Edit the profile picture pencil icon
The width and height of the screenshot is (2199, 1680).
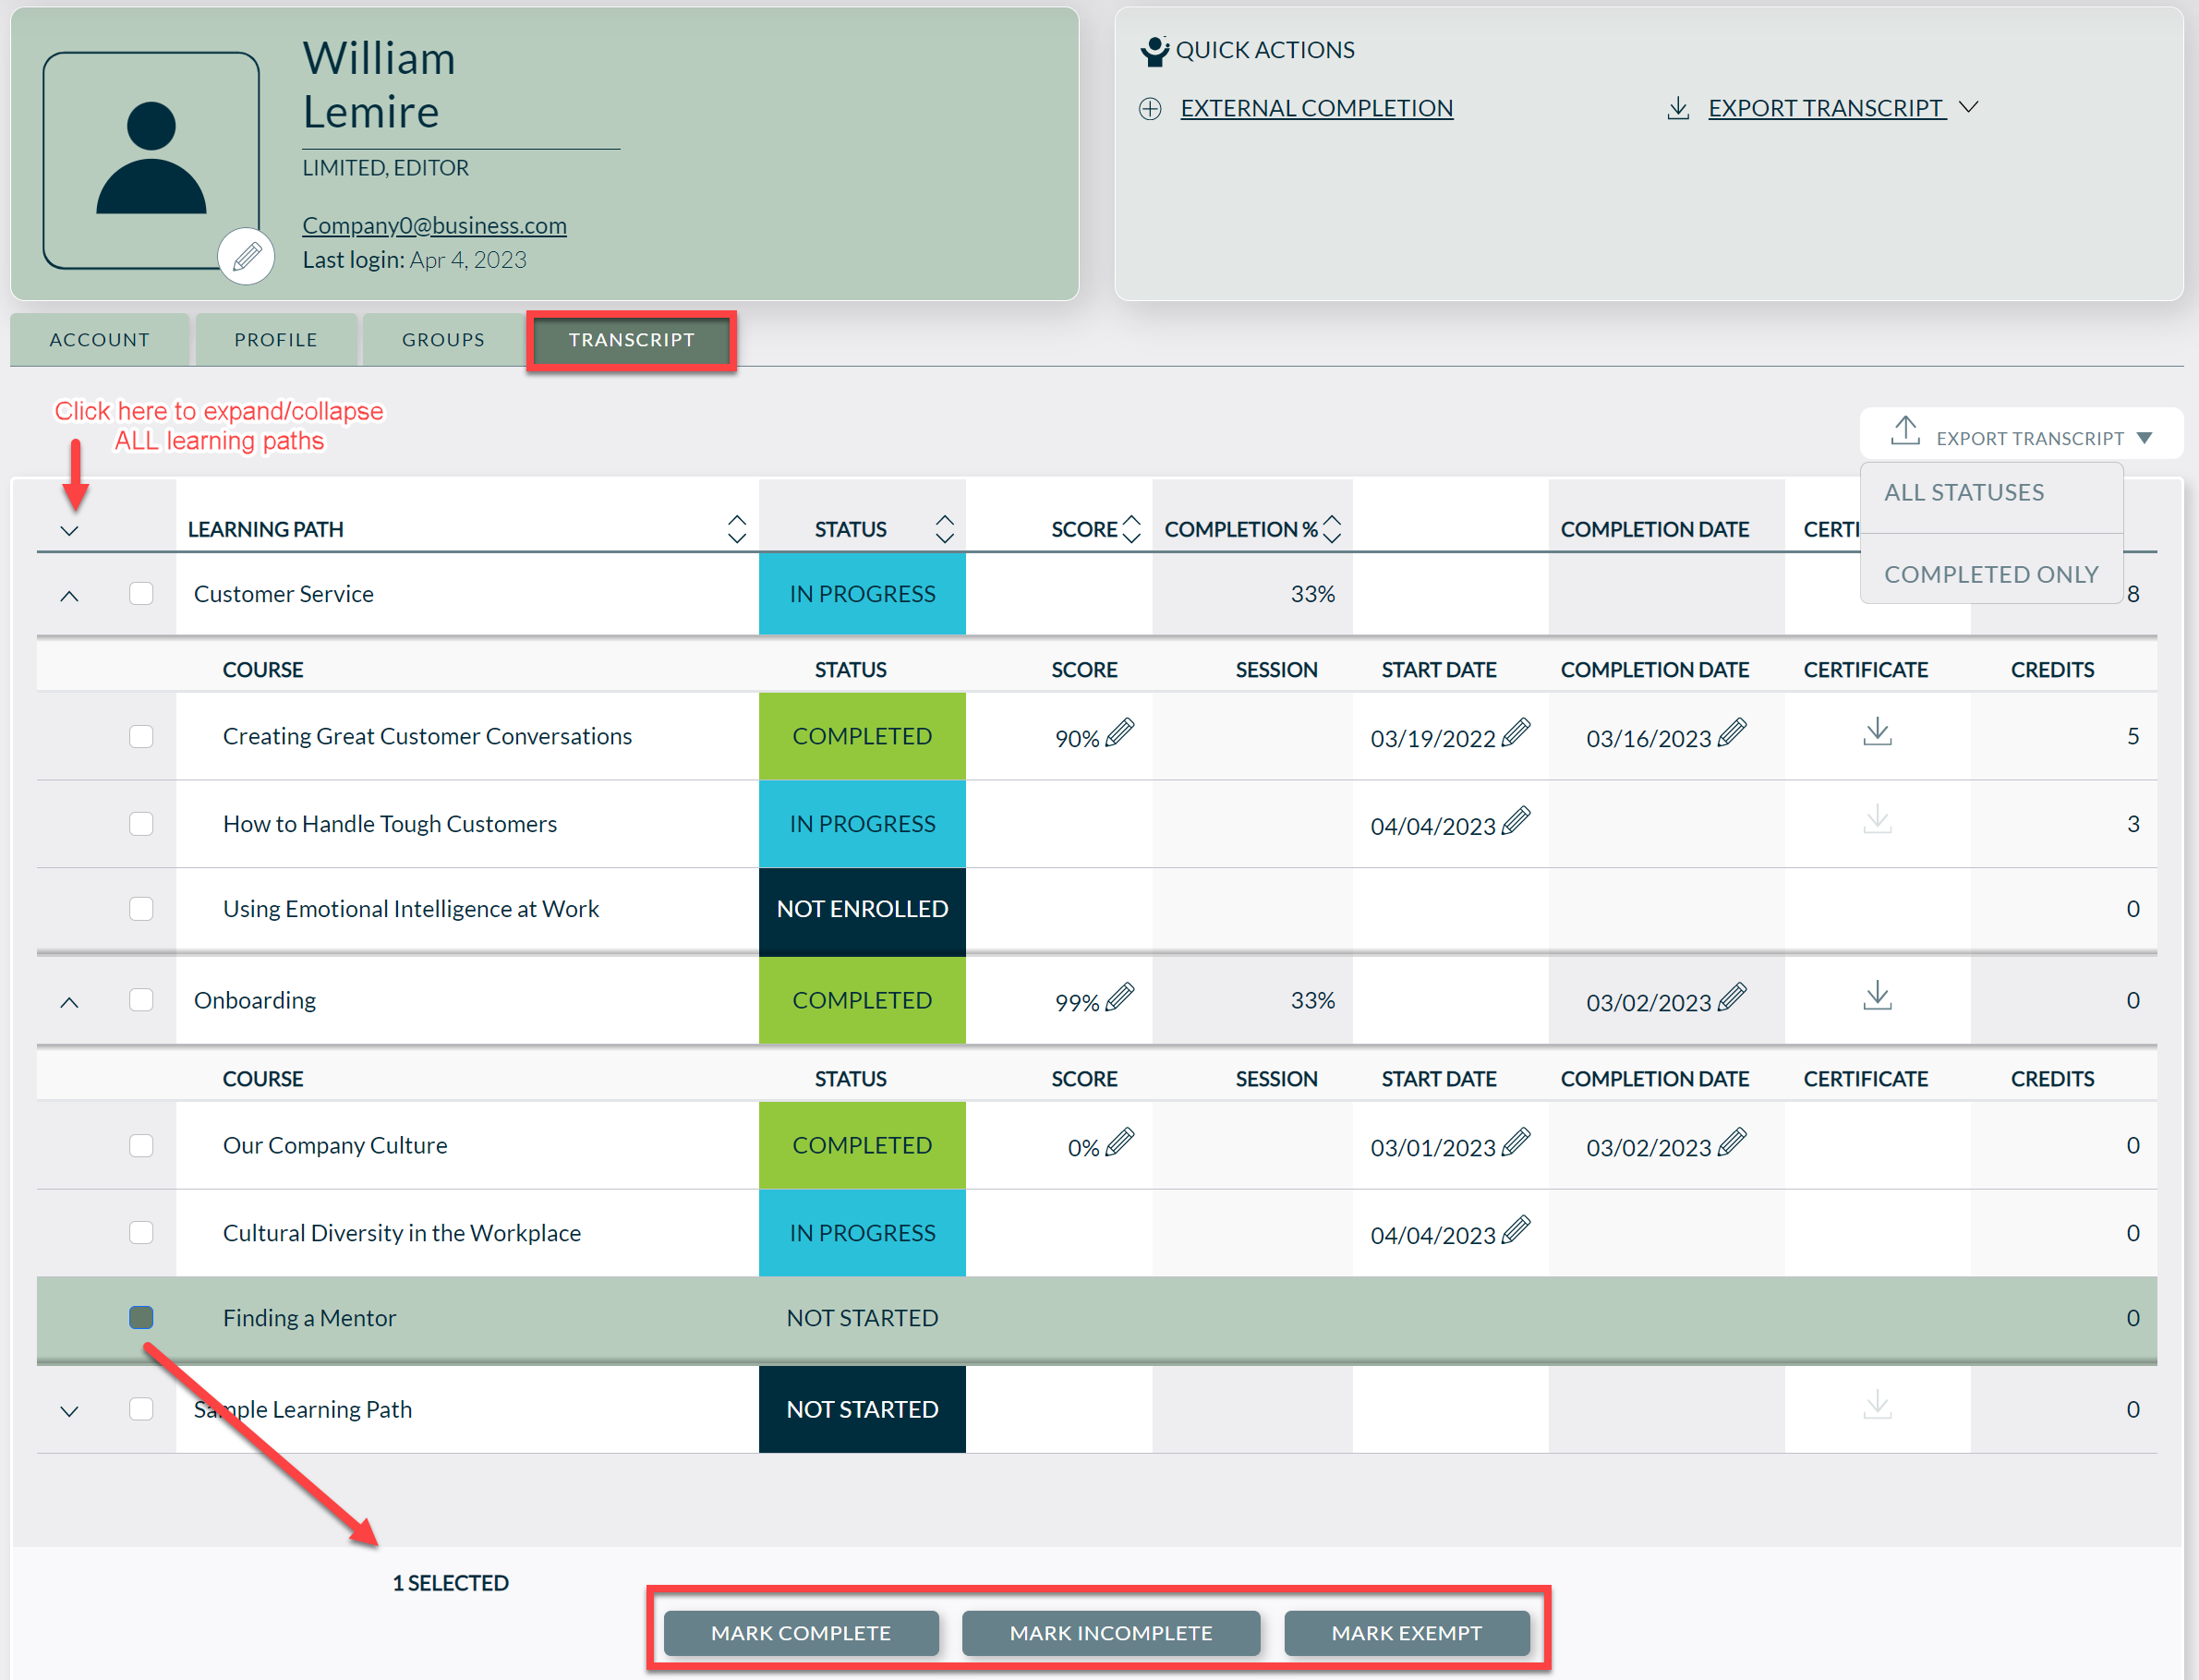[246, 257]
